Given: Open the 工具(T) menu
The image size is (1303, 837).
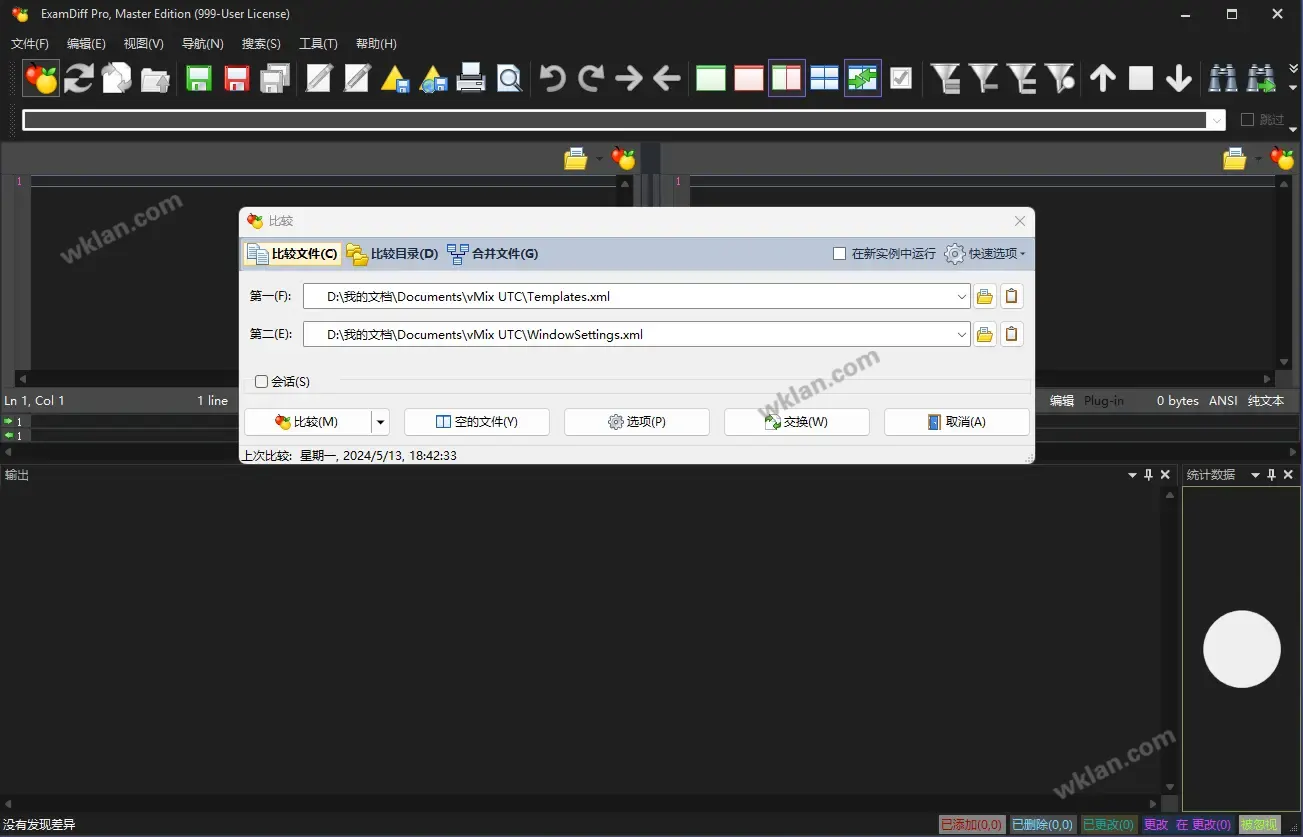Looking at the screenshot, I should [318, 44].
